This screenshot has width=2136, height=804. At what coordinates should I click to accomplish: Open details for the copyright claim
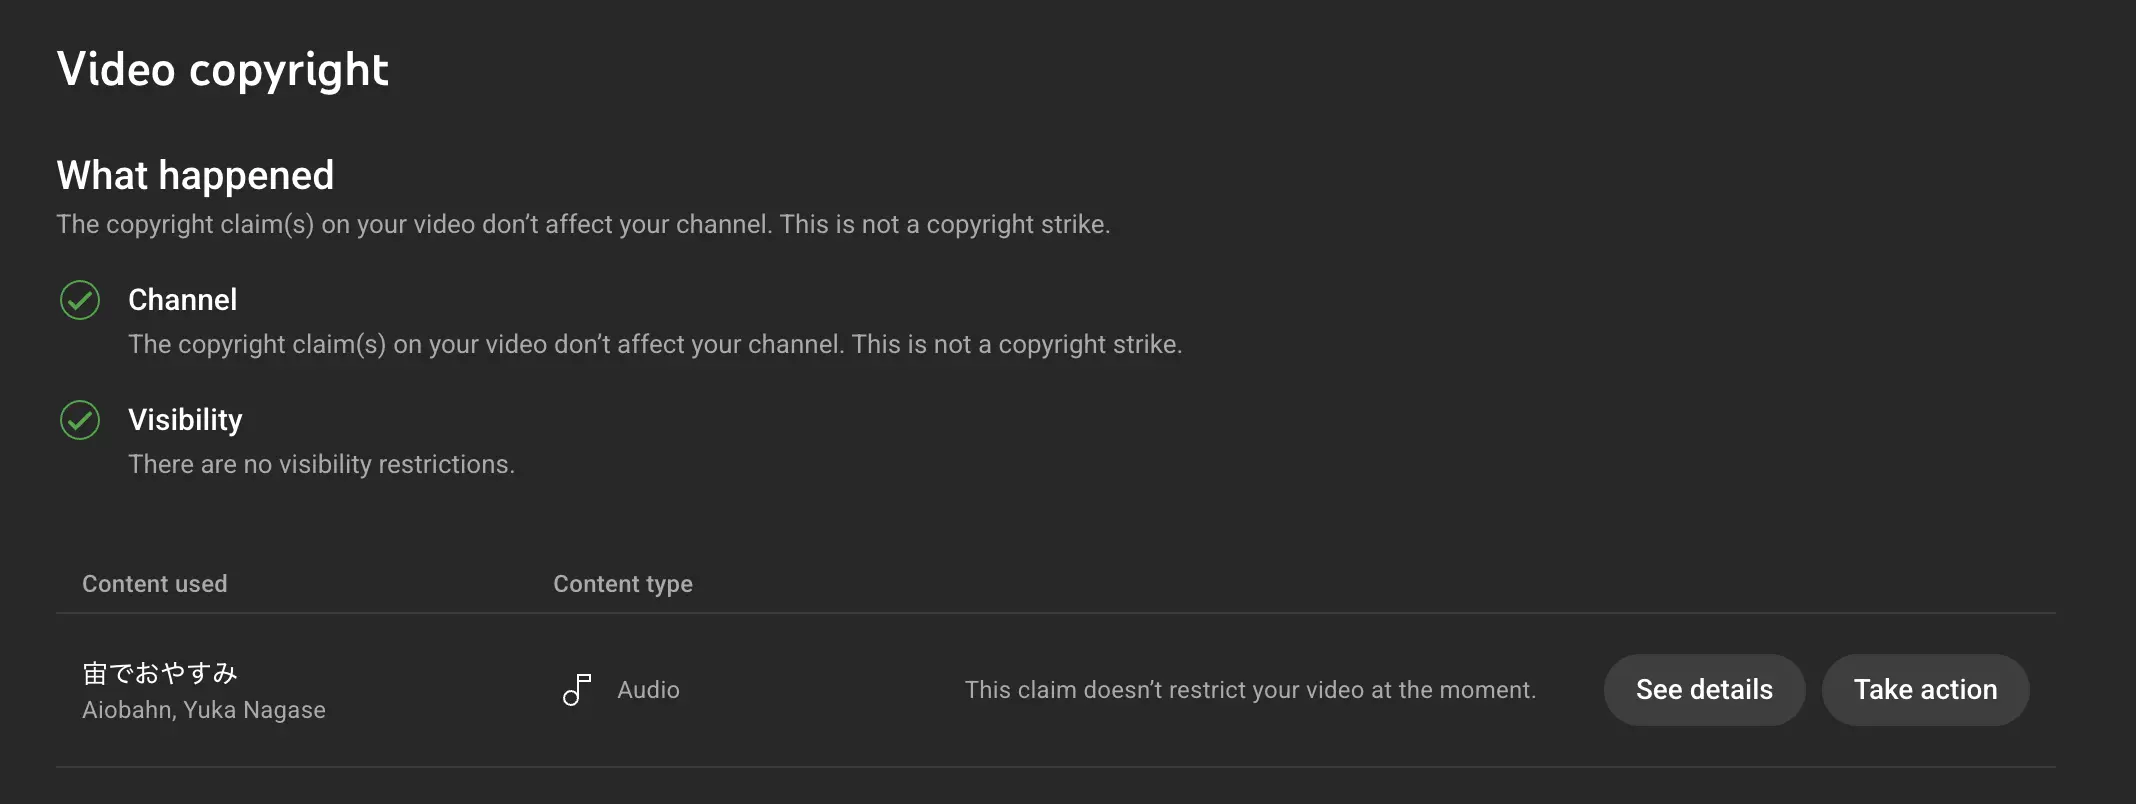pos(1704,690)
